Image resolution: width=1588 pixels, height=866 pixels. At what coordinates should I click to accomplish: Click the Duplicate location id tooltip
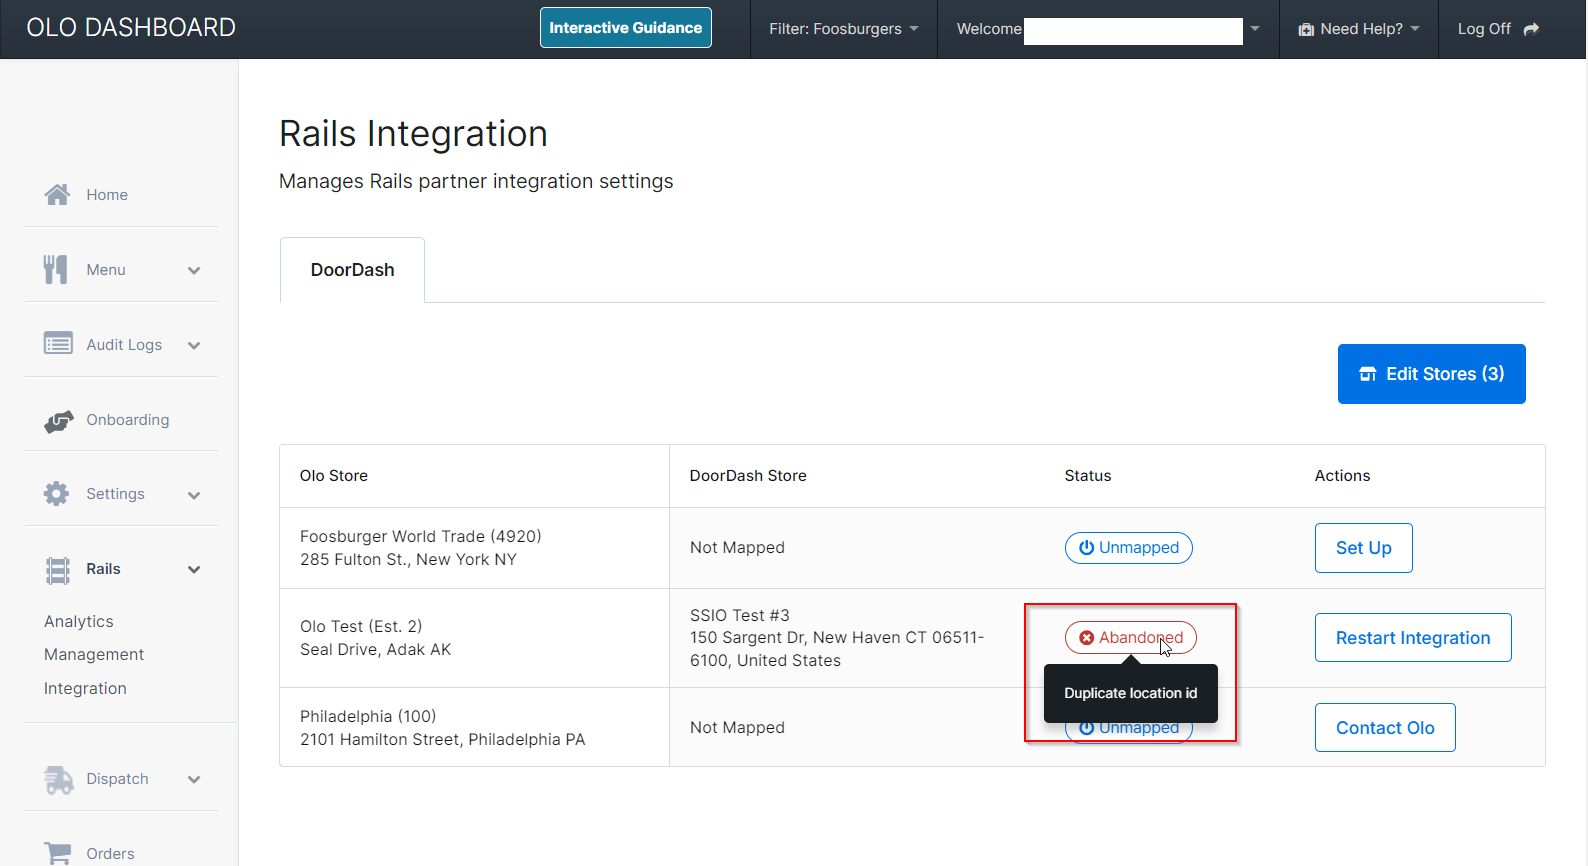click(1131, 693)
